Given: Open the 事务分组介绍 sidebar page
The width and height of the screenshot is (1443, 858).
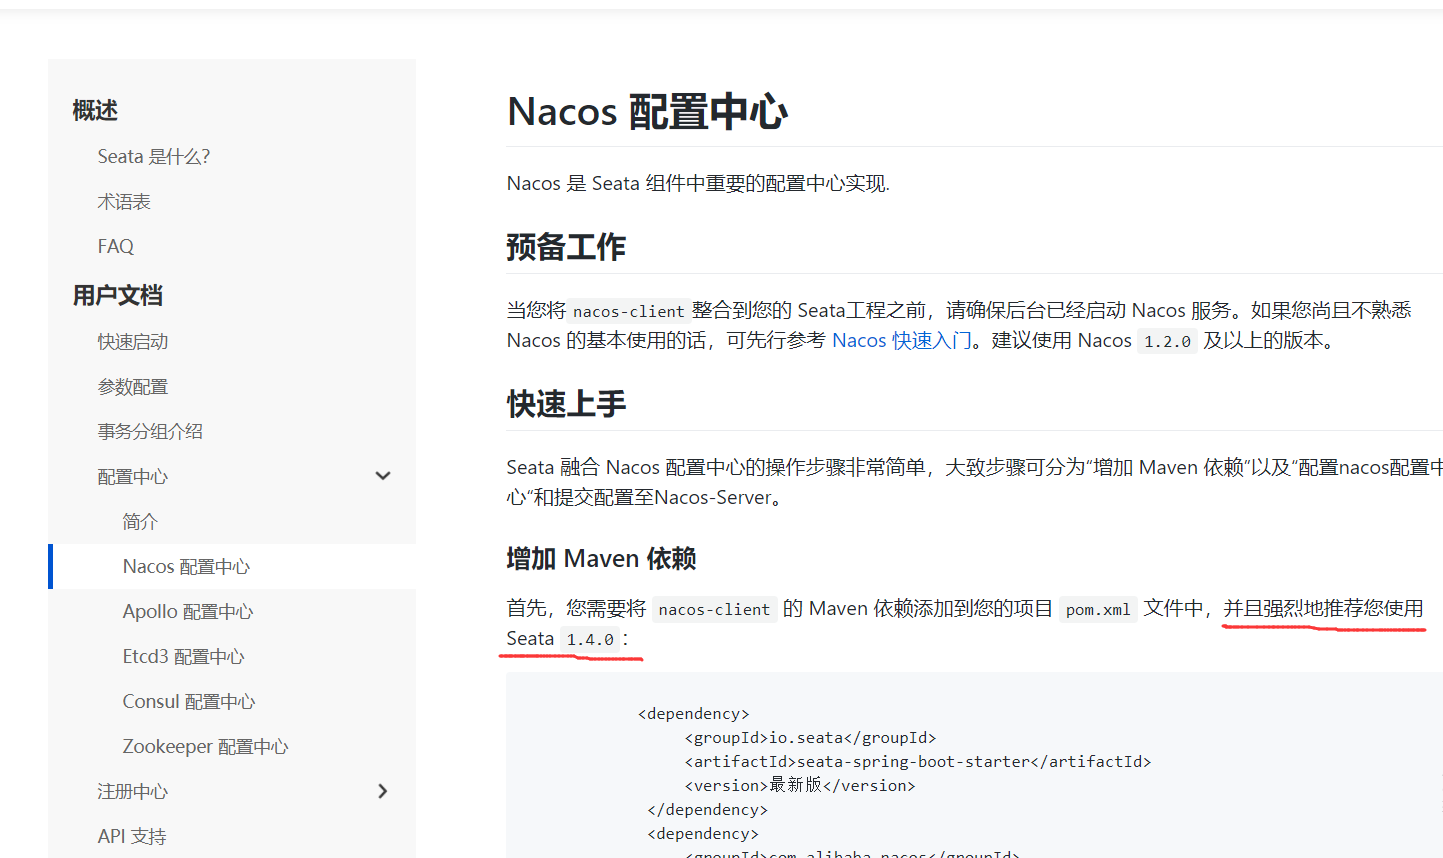Looking at the screenshot, I should [150, 431].
